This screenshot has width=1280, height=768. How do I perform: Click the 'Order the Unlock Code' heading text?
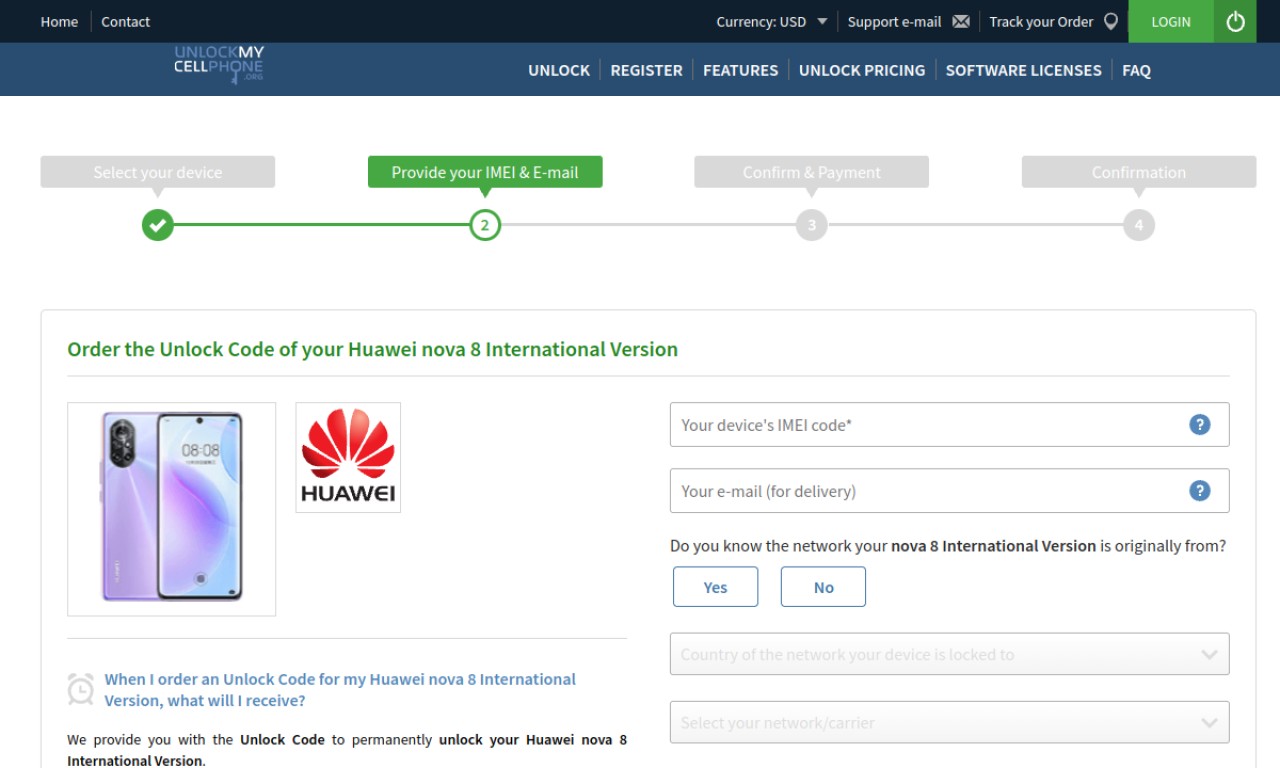coord(372,349)
